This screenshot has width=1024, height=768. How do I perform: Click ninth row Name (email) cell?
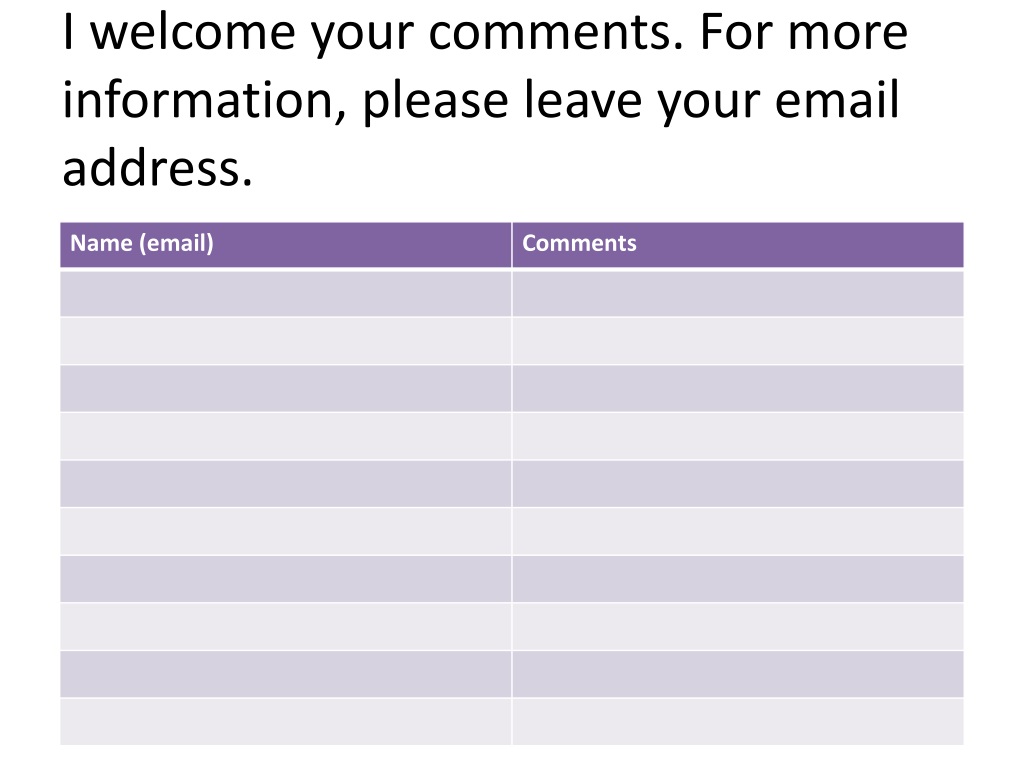[286, 674]
